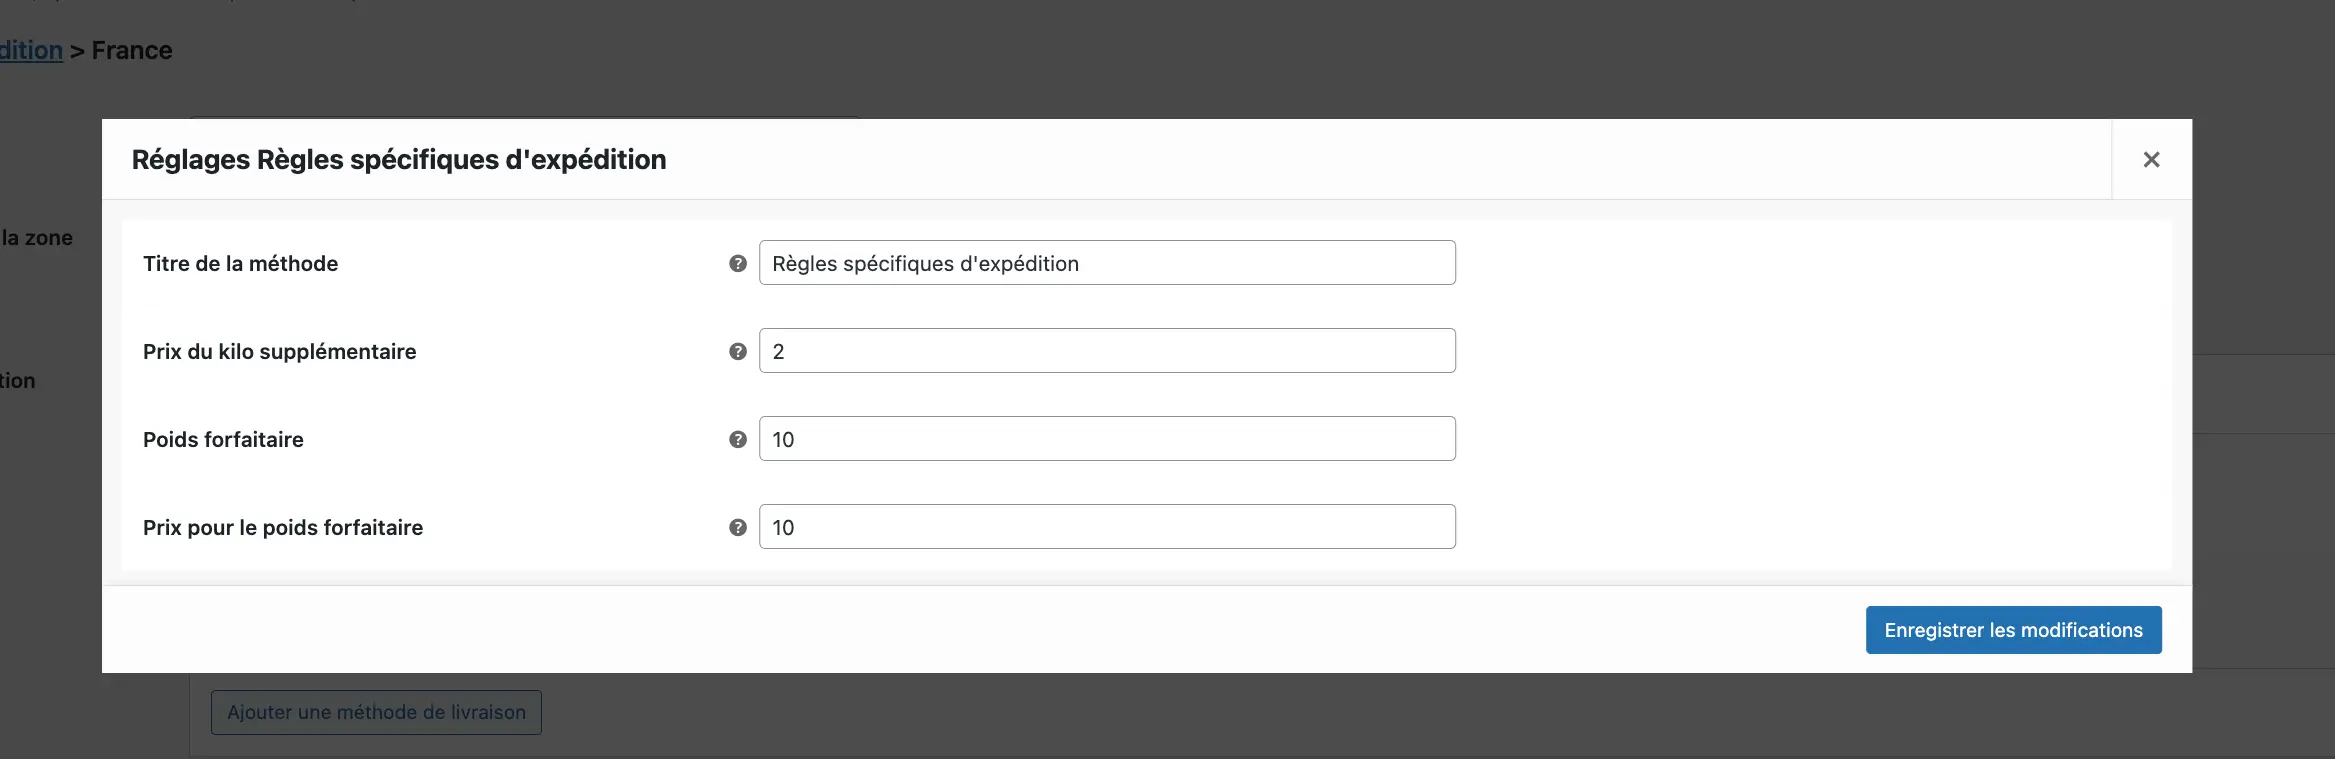Screen dimensions: 2335x759
Task: Click help icon for Titre de la méthode
Action: [x=738, y=264]
